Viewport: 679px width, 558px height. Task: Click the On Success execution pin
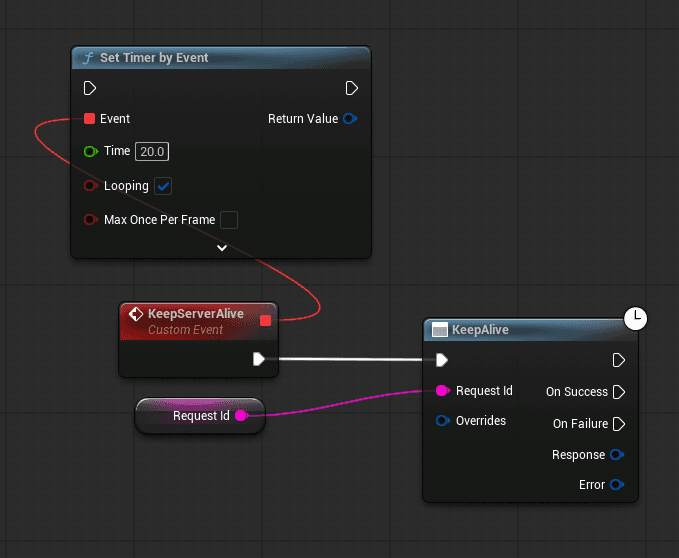click(x=619, y=392)
